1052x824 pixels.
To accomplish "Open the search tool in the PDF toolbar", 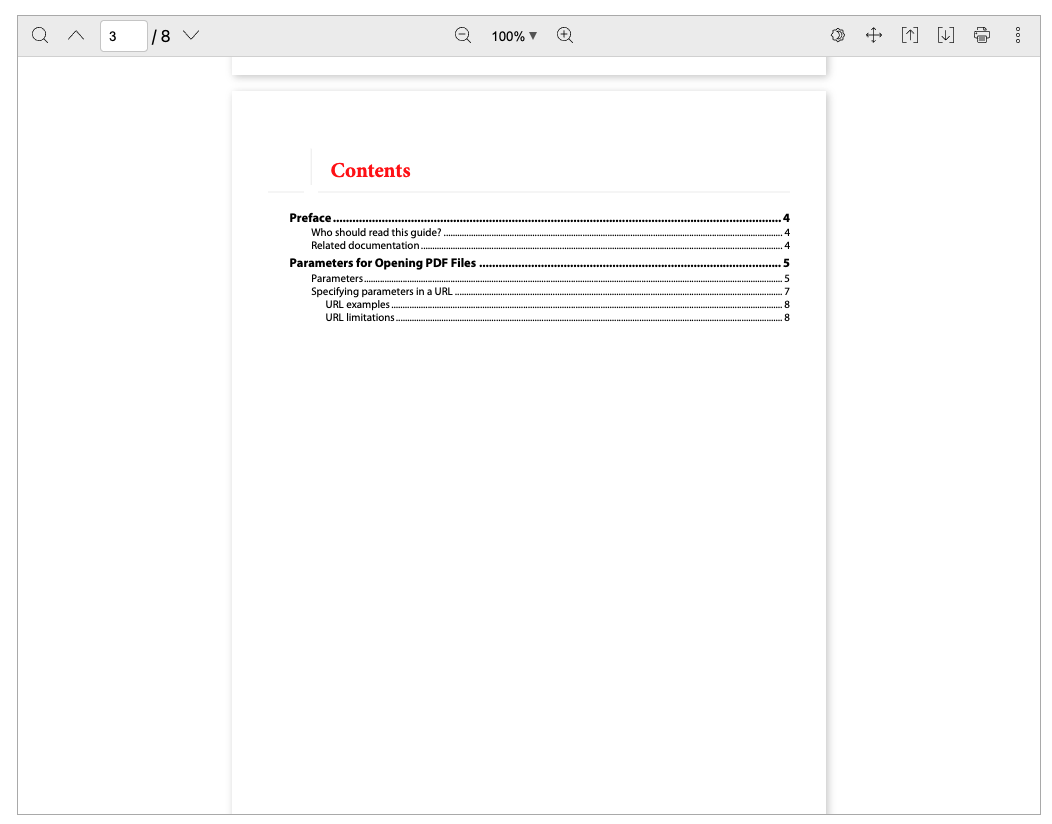I will [x=40, y=35].
